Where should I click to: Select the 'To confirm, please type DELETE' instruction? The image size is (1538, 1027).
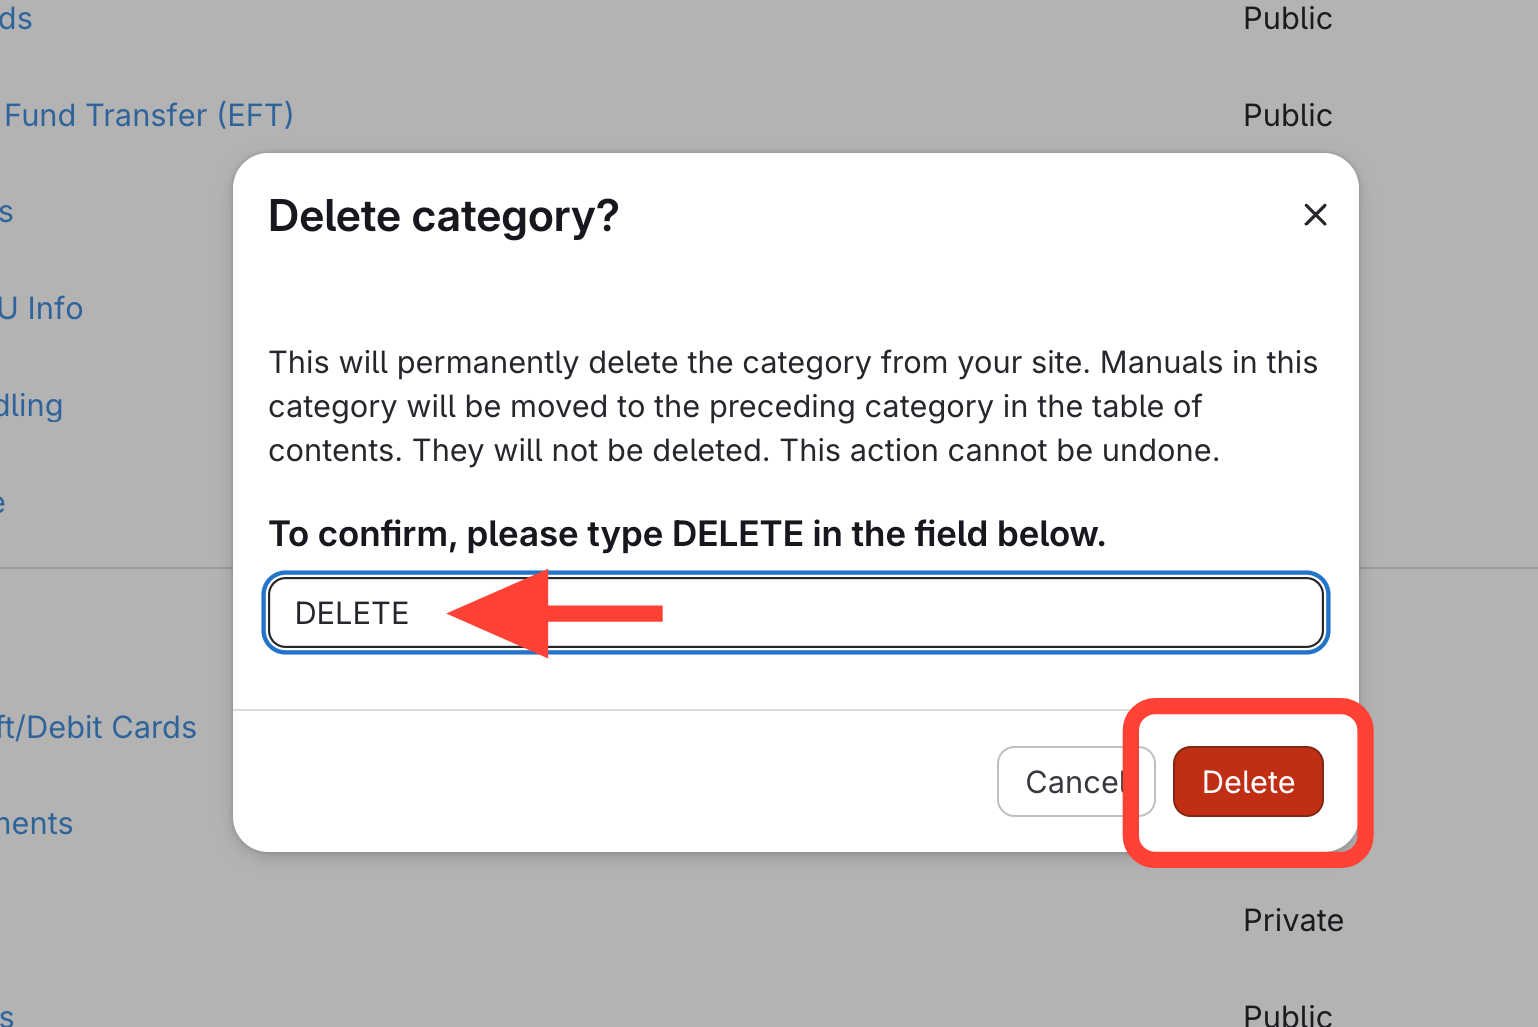[x=687, y=534]
